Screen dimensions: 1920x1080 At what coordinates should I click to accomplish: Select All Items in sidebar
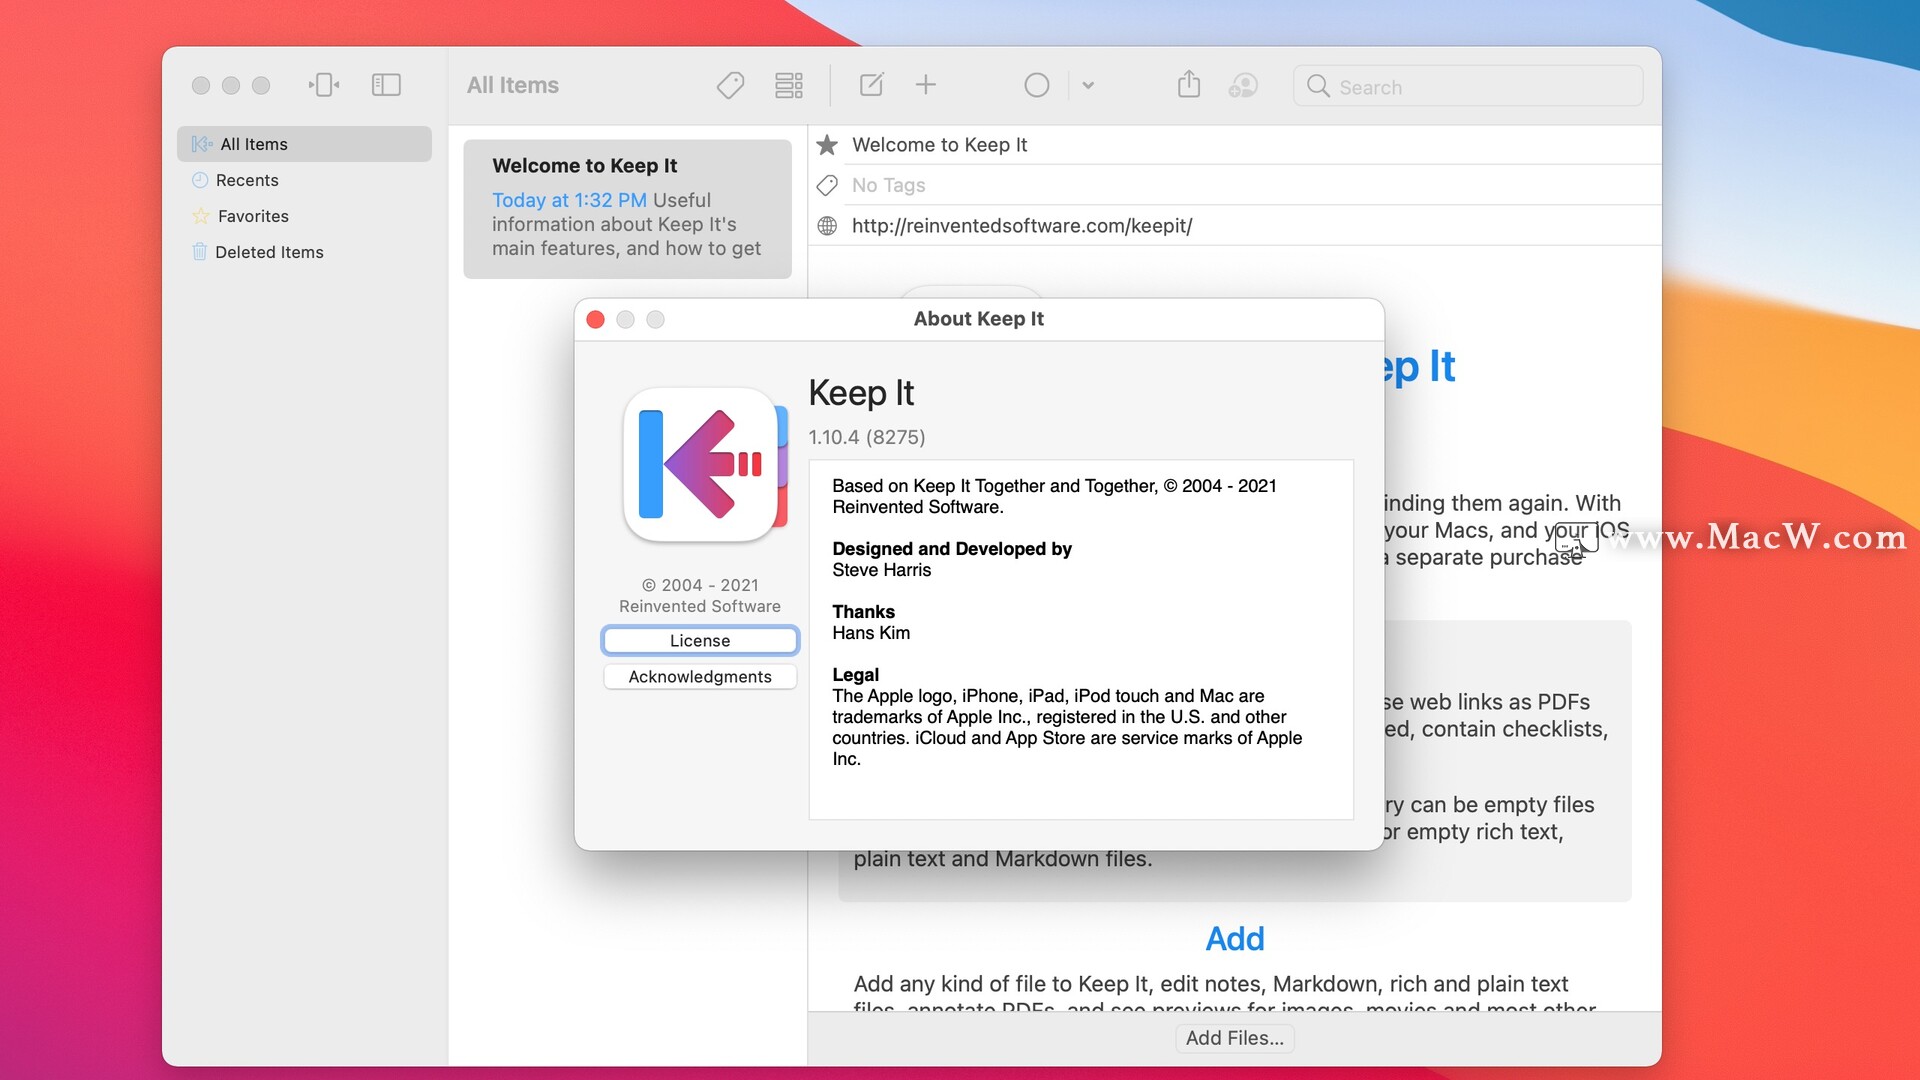tap(253, 142)
